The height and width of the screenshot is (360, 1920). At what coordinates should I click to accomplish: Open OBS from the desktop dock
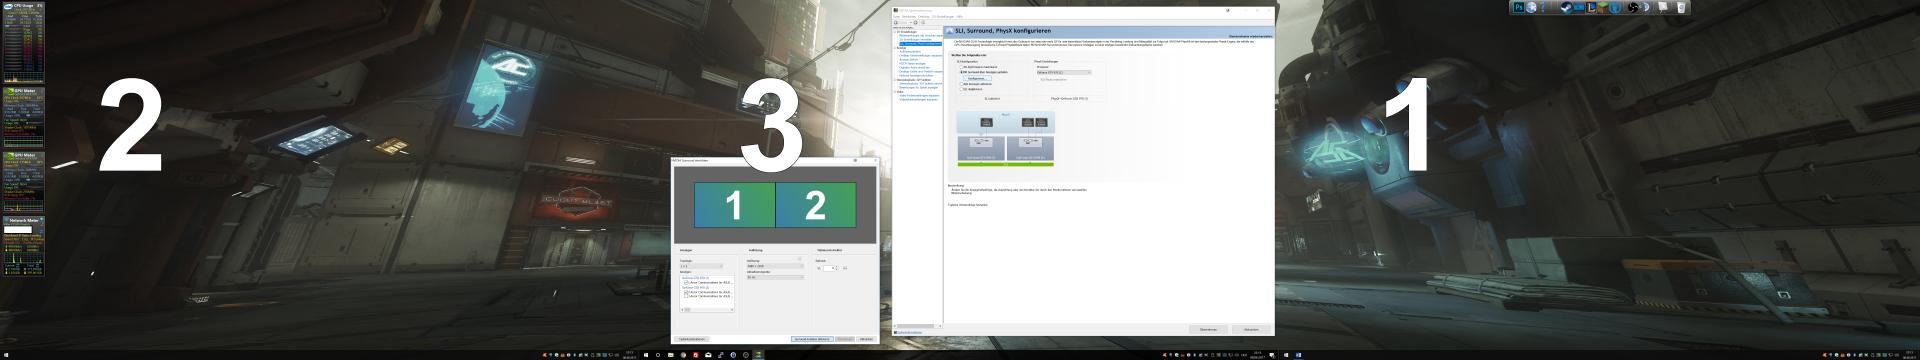point(1633,7)
